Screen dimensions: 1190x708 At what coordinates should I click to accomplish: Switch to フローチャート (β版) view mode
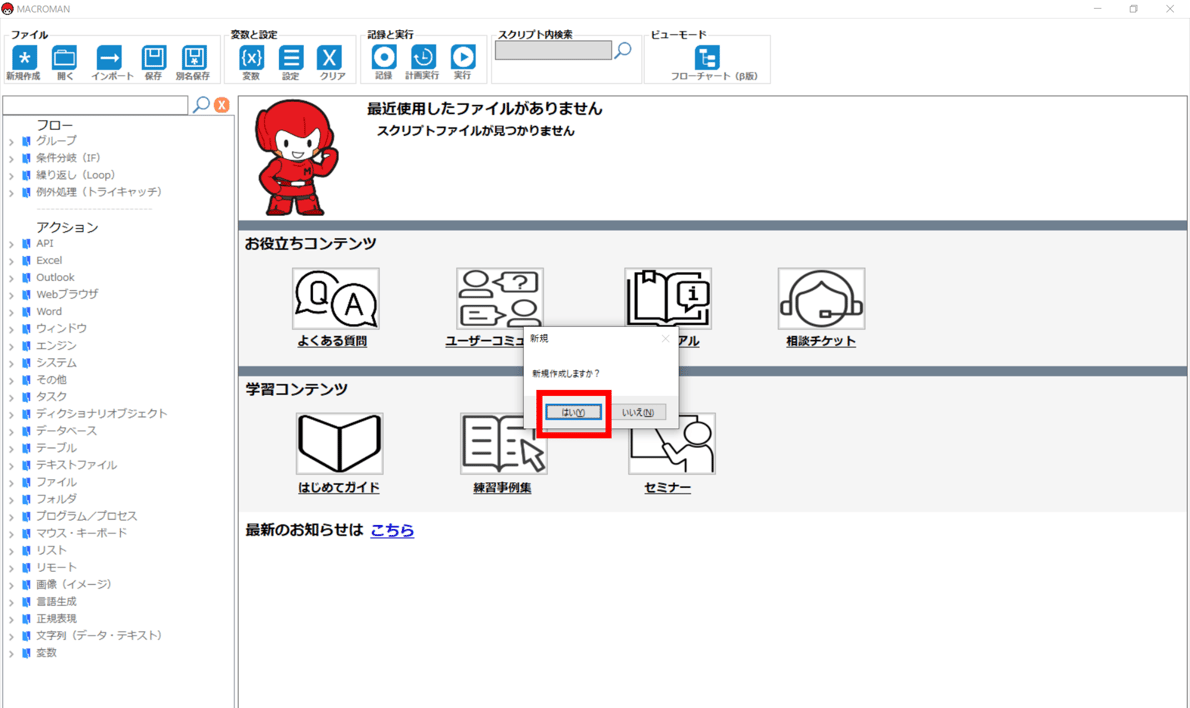[707, 58]
